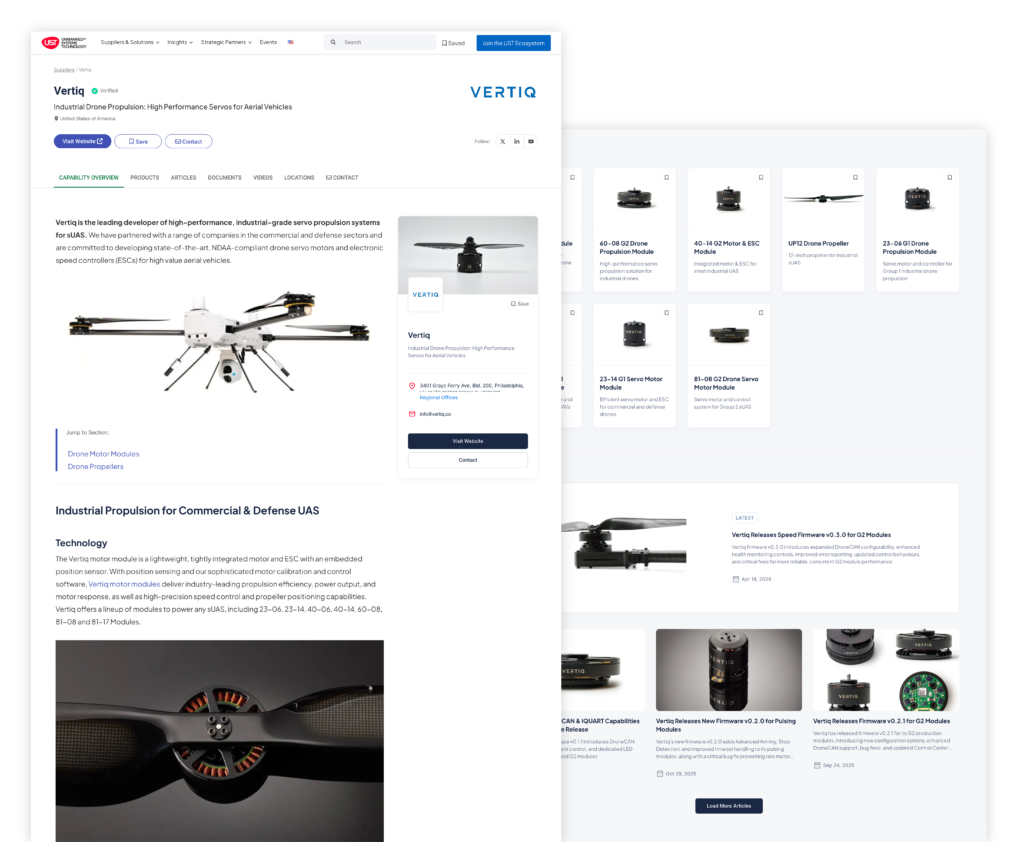Open the YouTube follow icon
Screen dimensions: 1024x842
point(531,141)
